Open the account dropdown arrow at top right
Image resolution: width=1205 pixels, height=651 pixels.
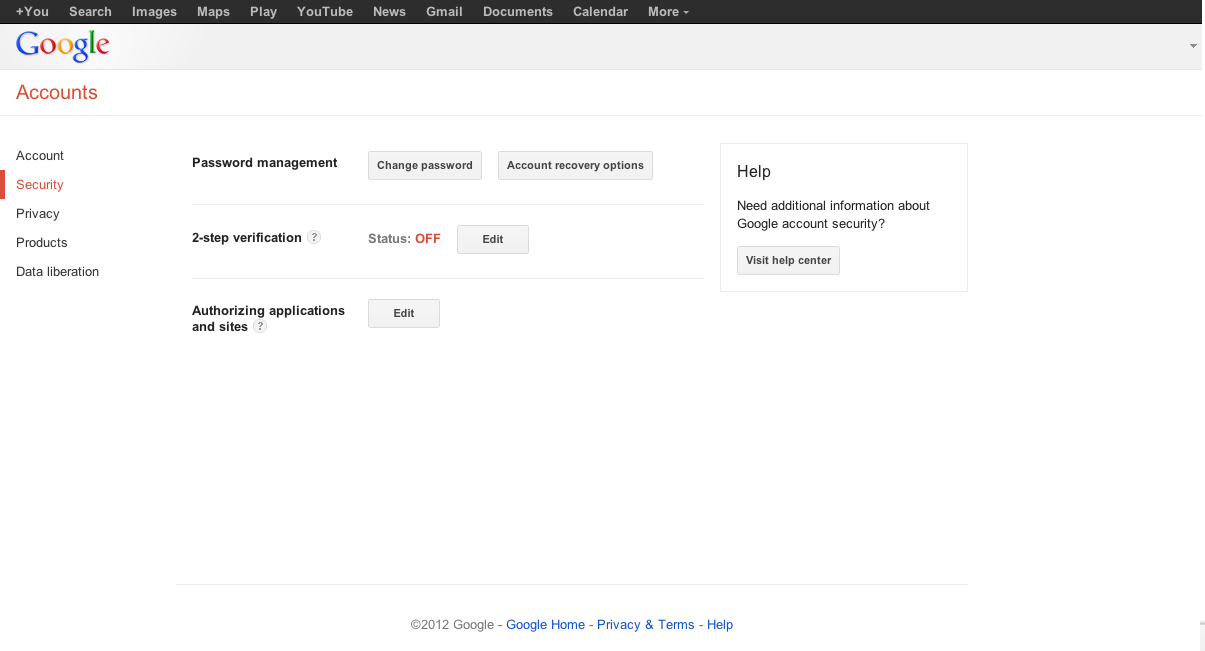click(1193, 46)
